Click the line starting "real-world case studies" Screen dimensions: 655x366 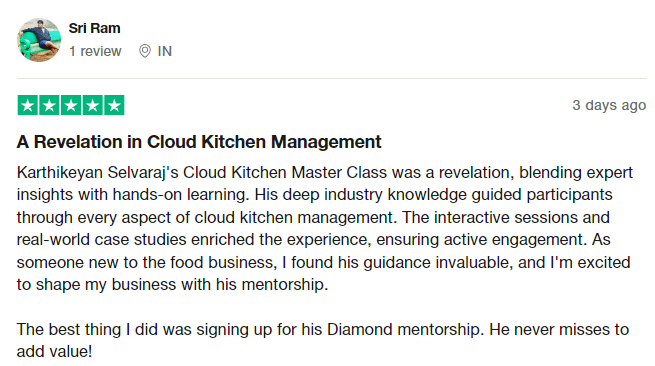tap(314, 240)
